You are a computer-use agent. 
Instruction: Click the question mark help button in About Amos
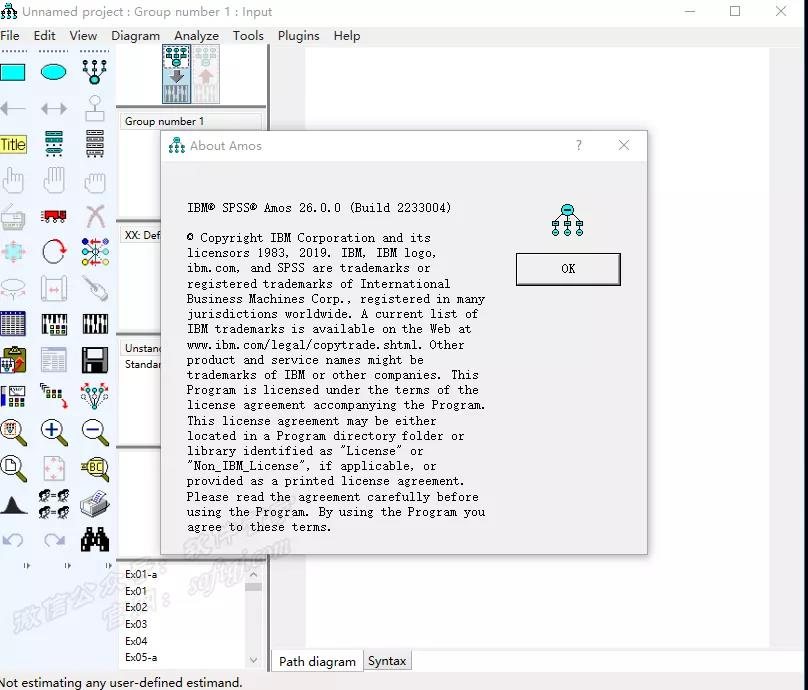pyautogui.click(x=579, y=145)
